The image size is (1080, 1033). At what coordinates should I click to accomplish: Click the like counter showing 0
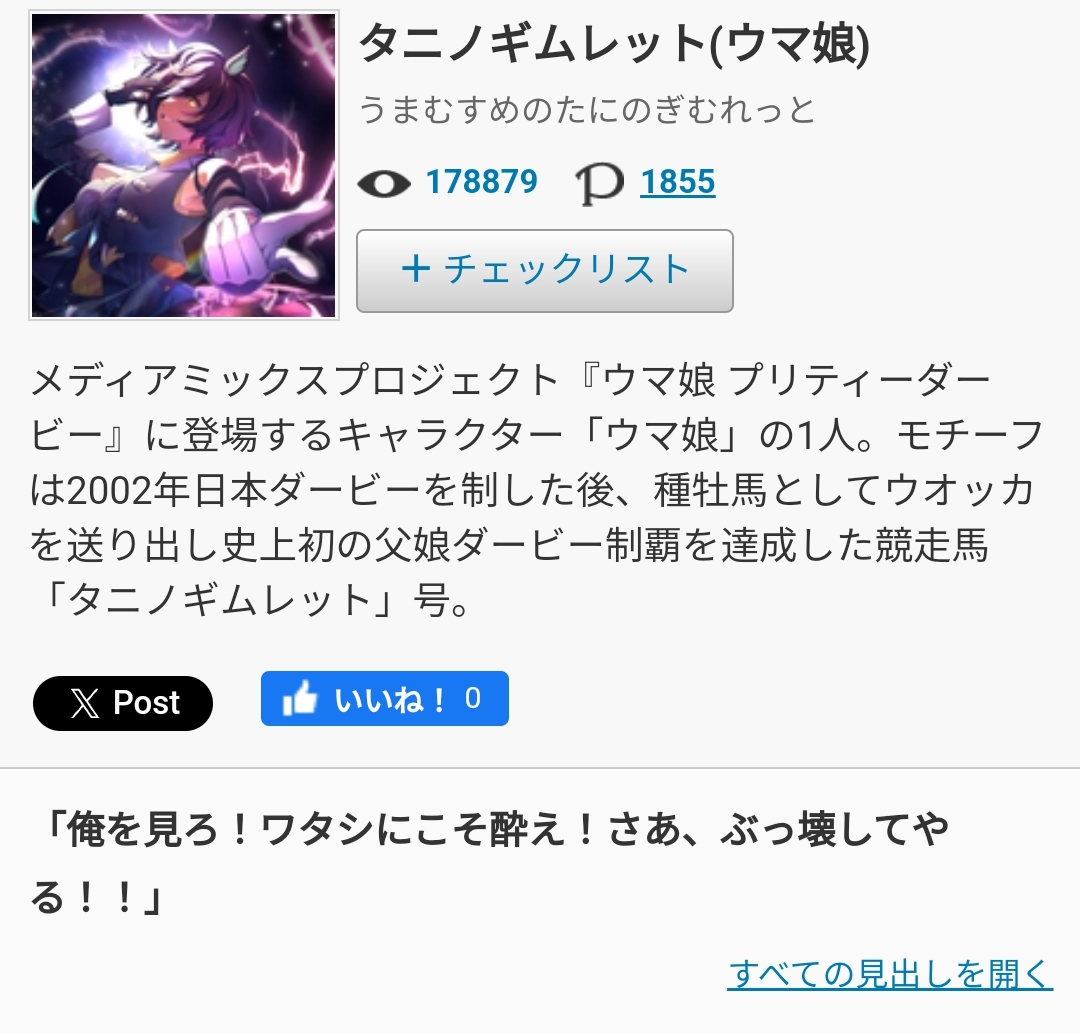pyautogui.click(x=473, y=698)
